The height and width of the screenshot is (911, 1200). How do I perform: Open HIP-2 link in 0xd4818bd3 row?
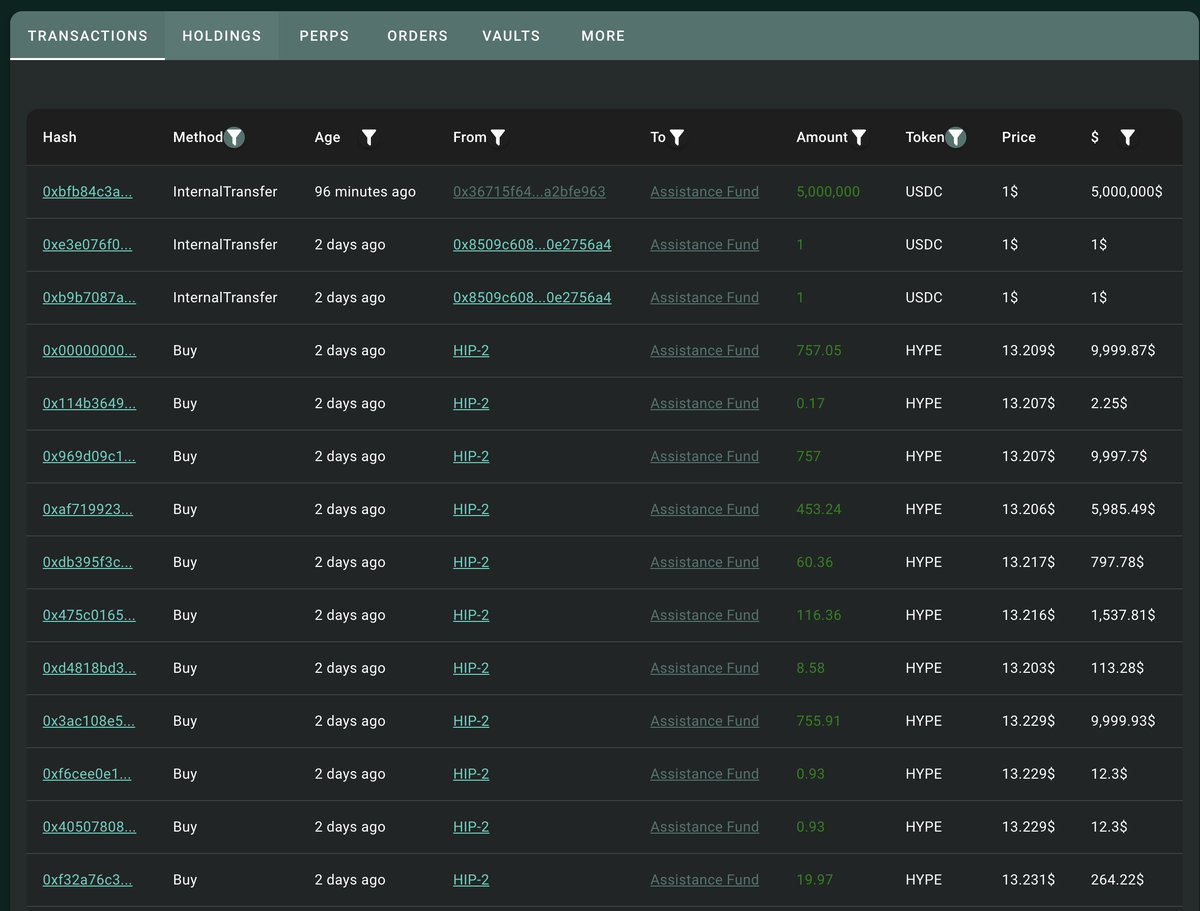pos(471,669)
